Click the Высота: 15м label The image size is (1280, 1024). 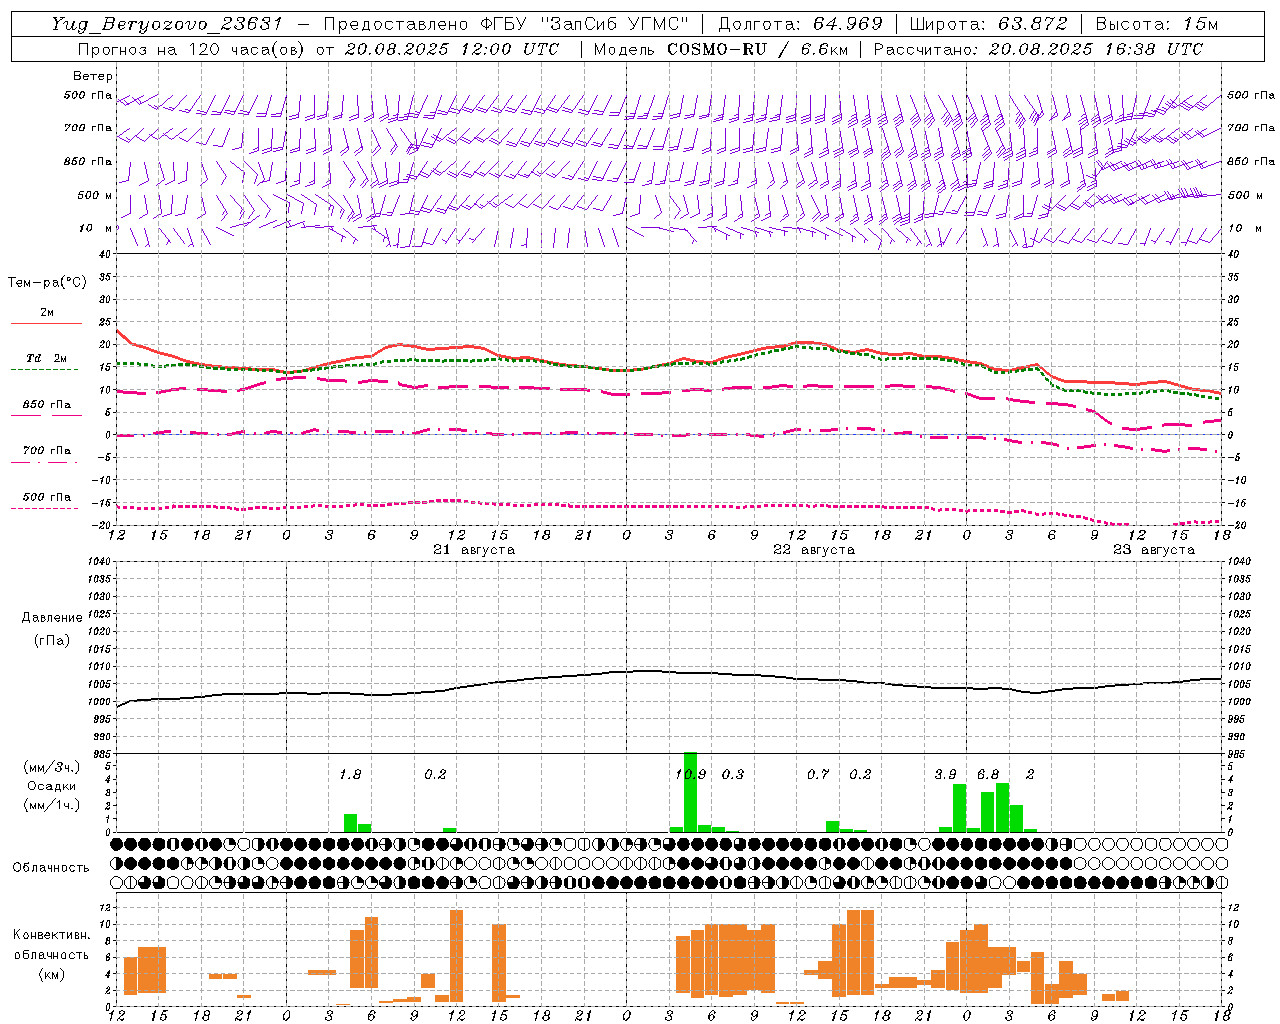(x=1157, y=24)
